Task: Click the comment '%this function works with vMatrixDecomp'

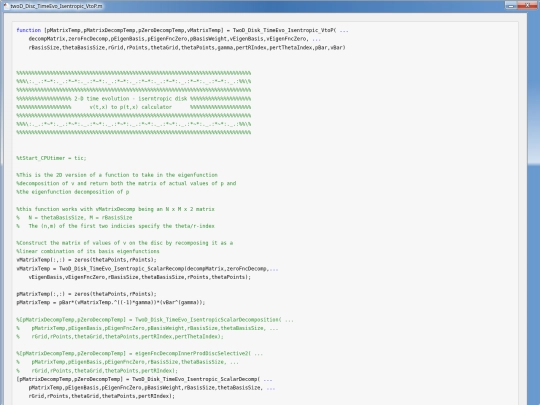Action: click(x=115, y=209)
